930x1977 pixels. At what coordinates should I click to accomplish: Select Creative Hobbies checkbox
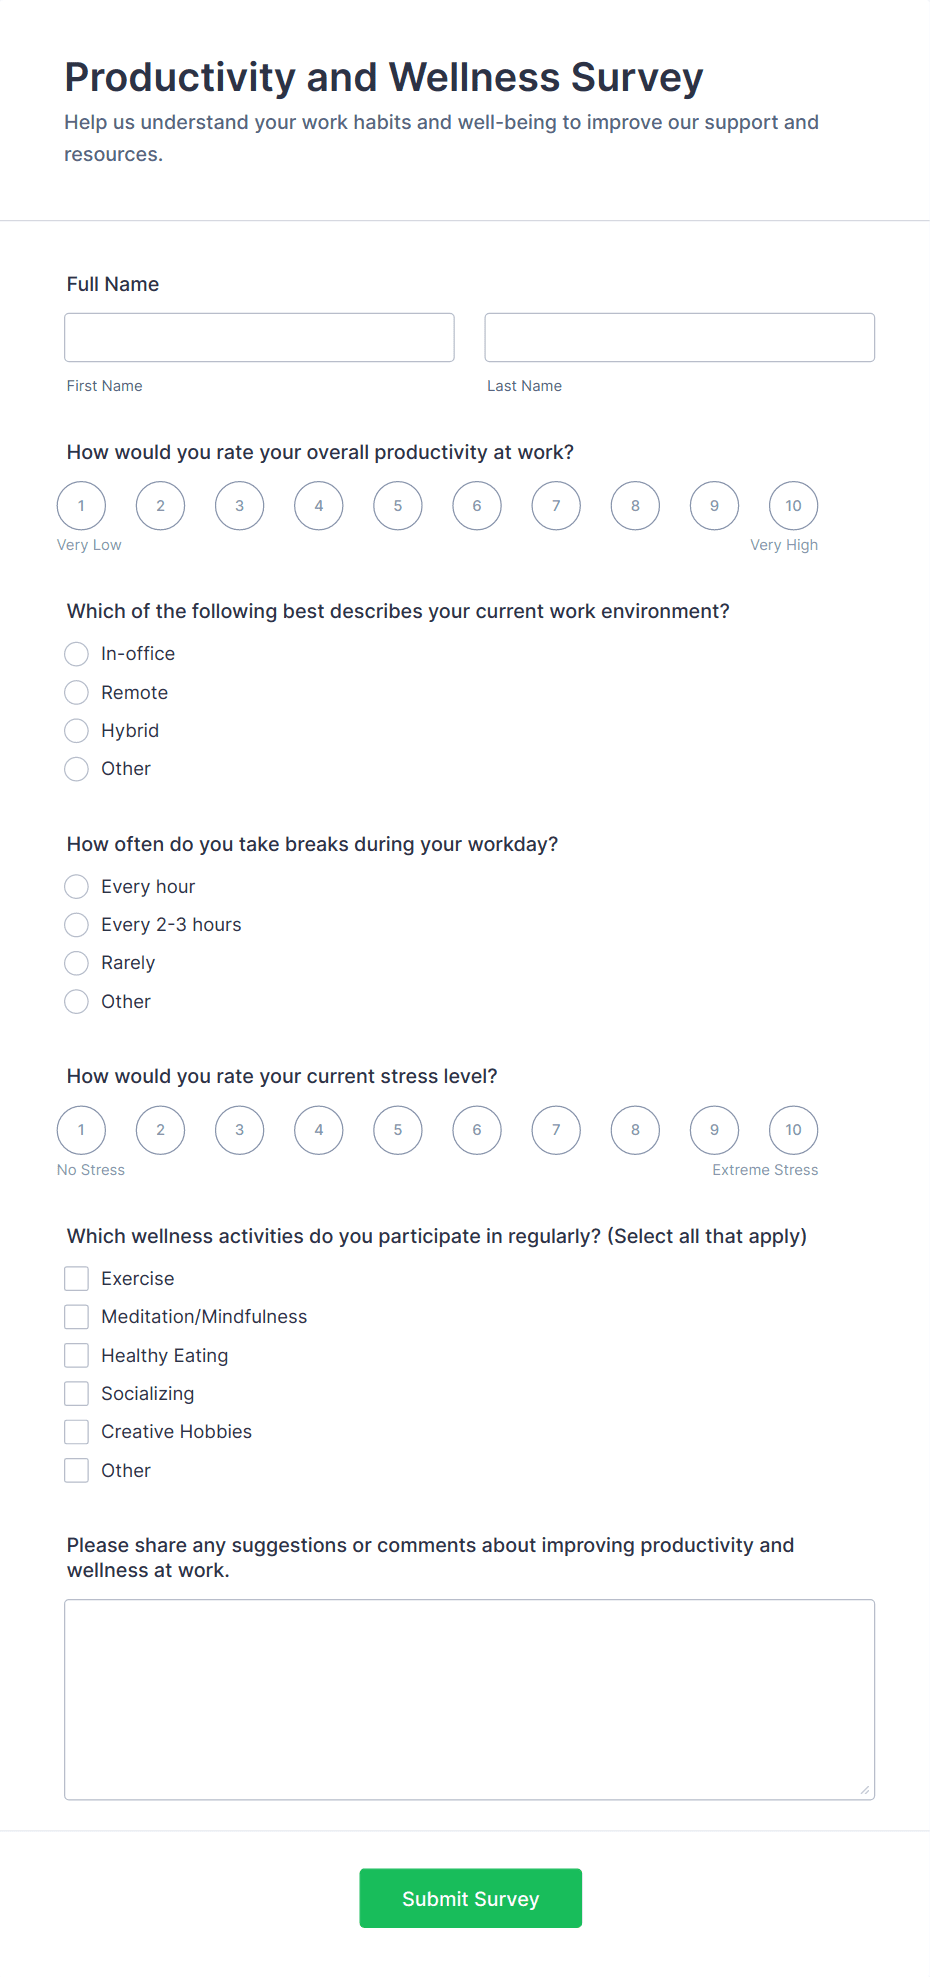76,1431
